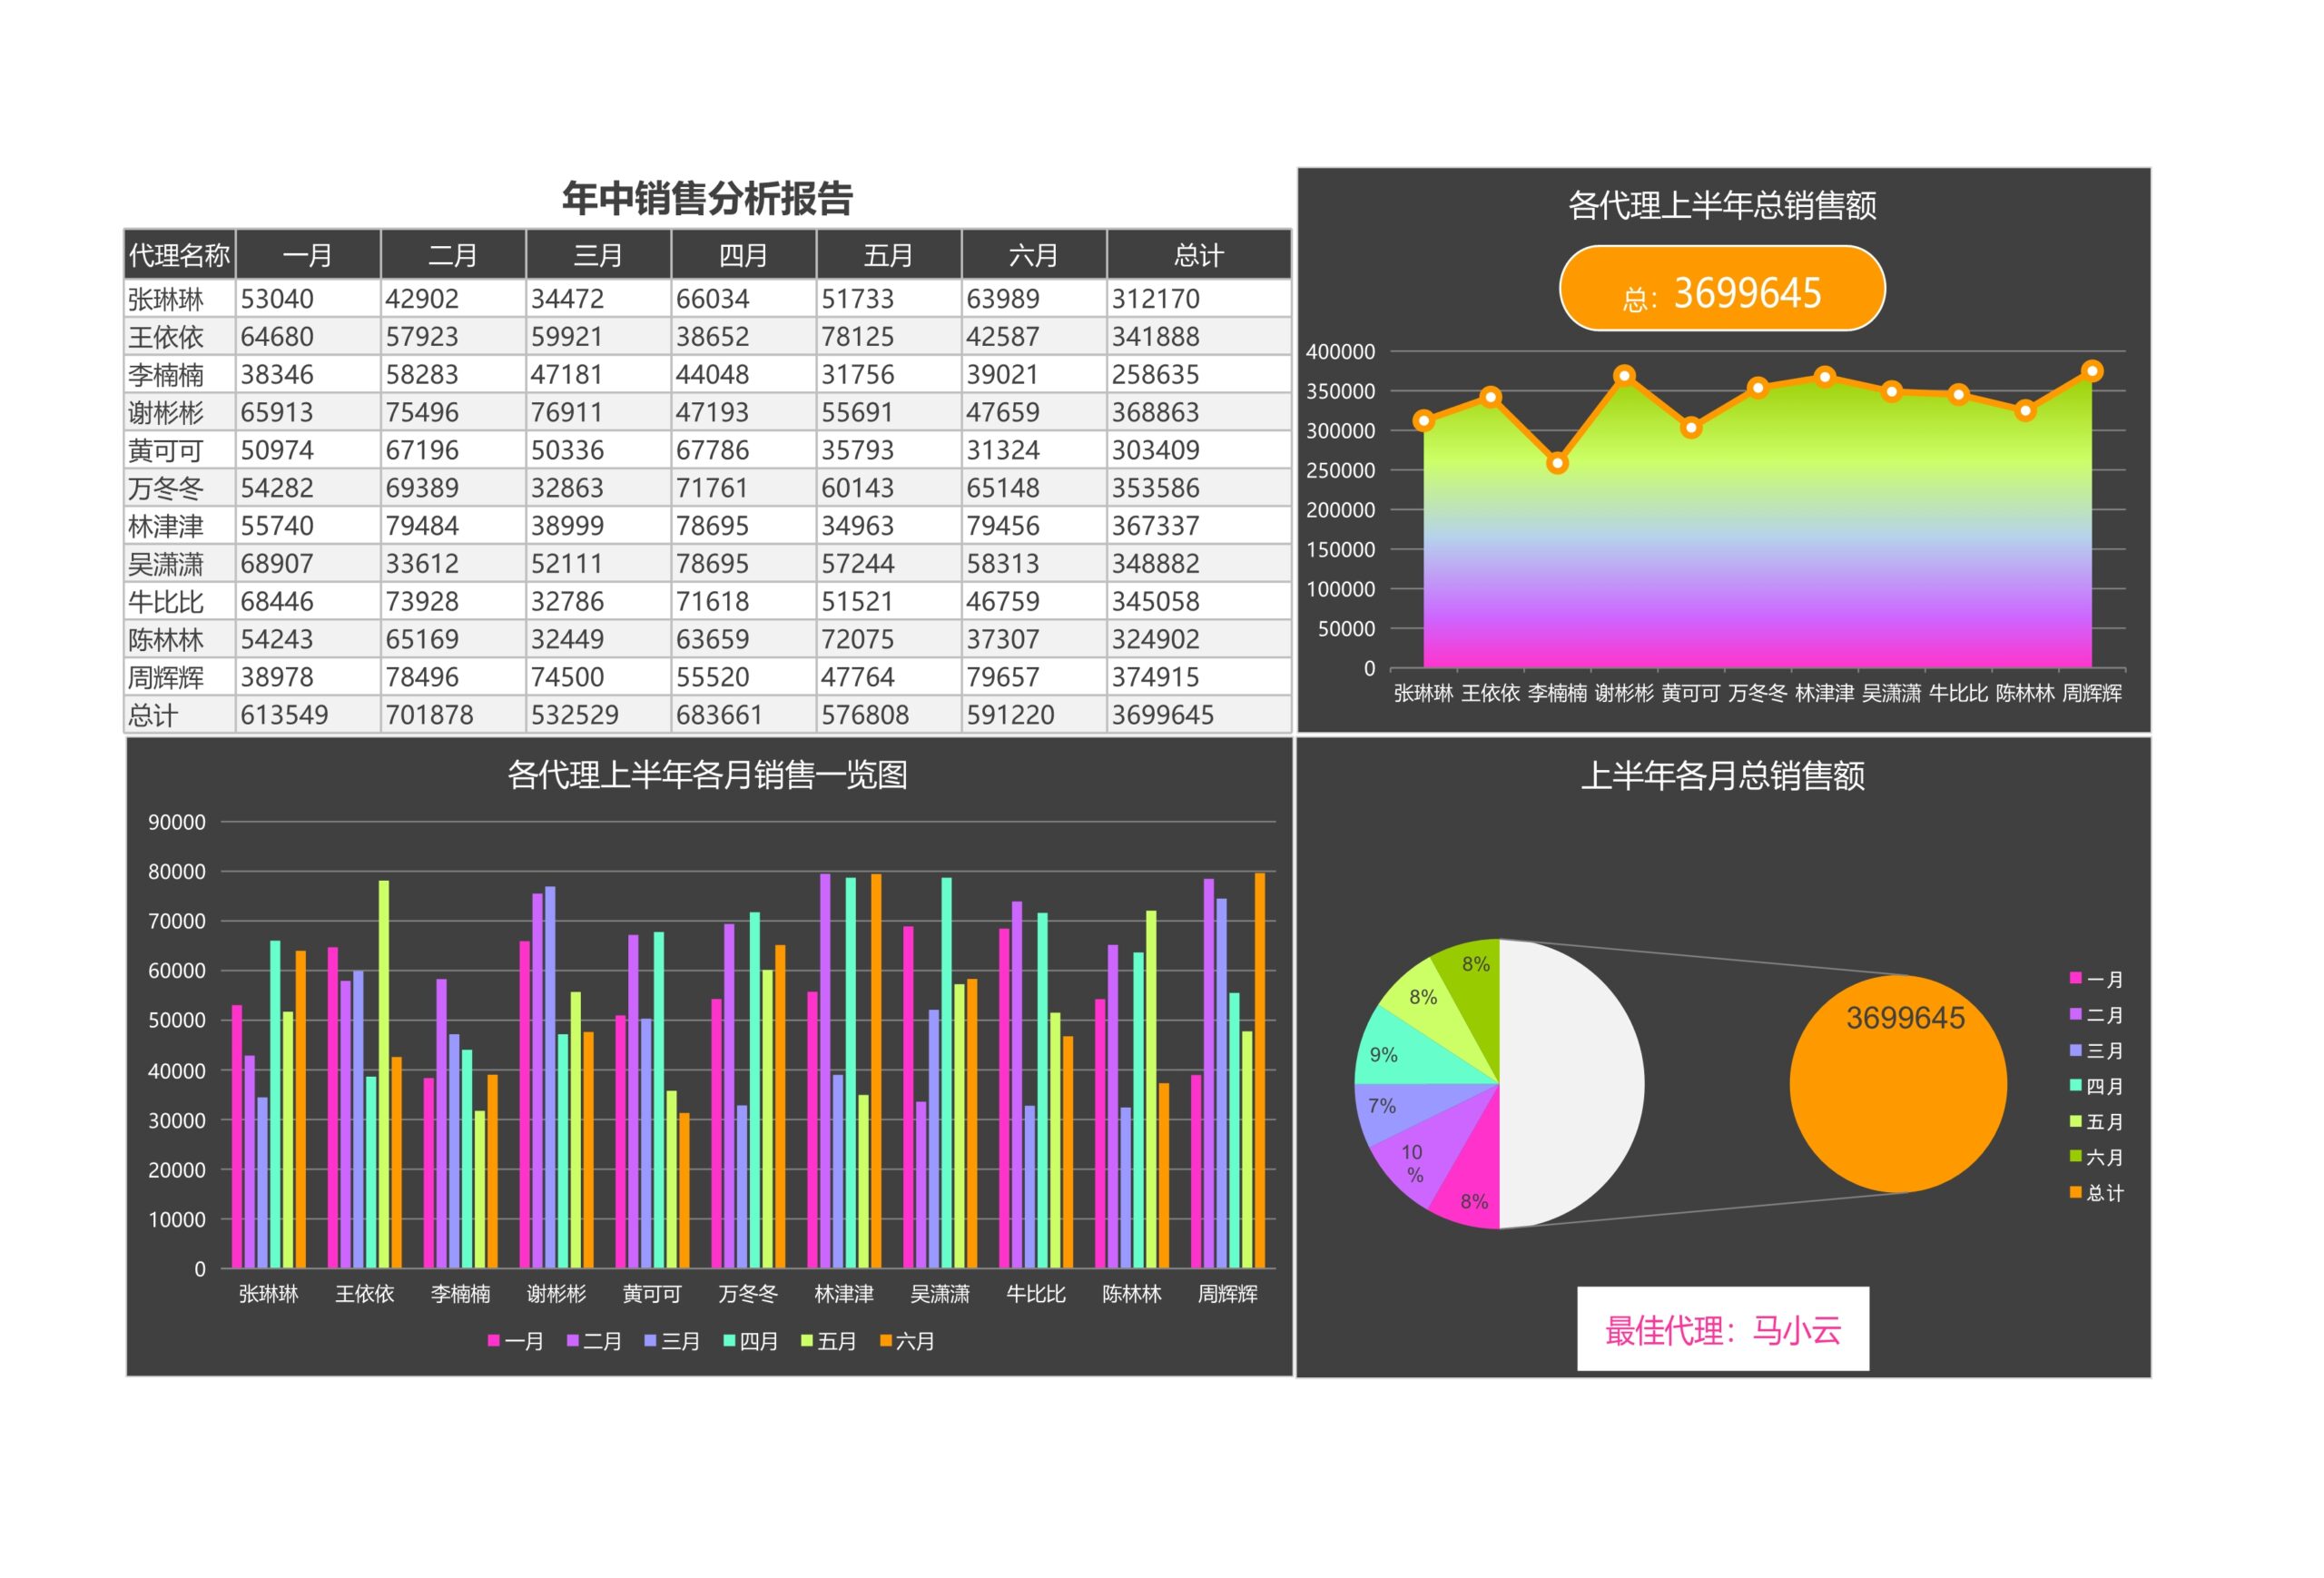
Task: Select the table cell with value 68907
Action: point(308,563)
